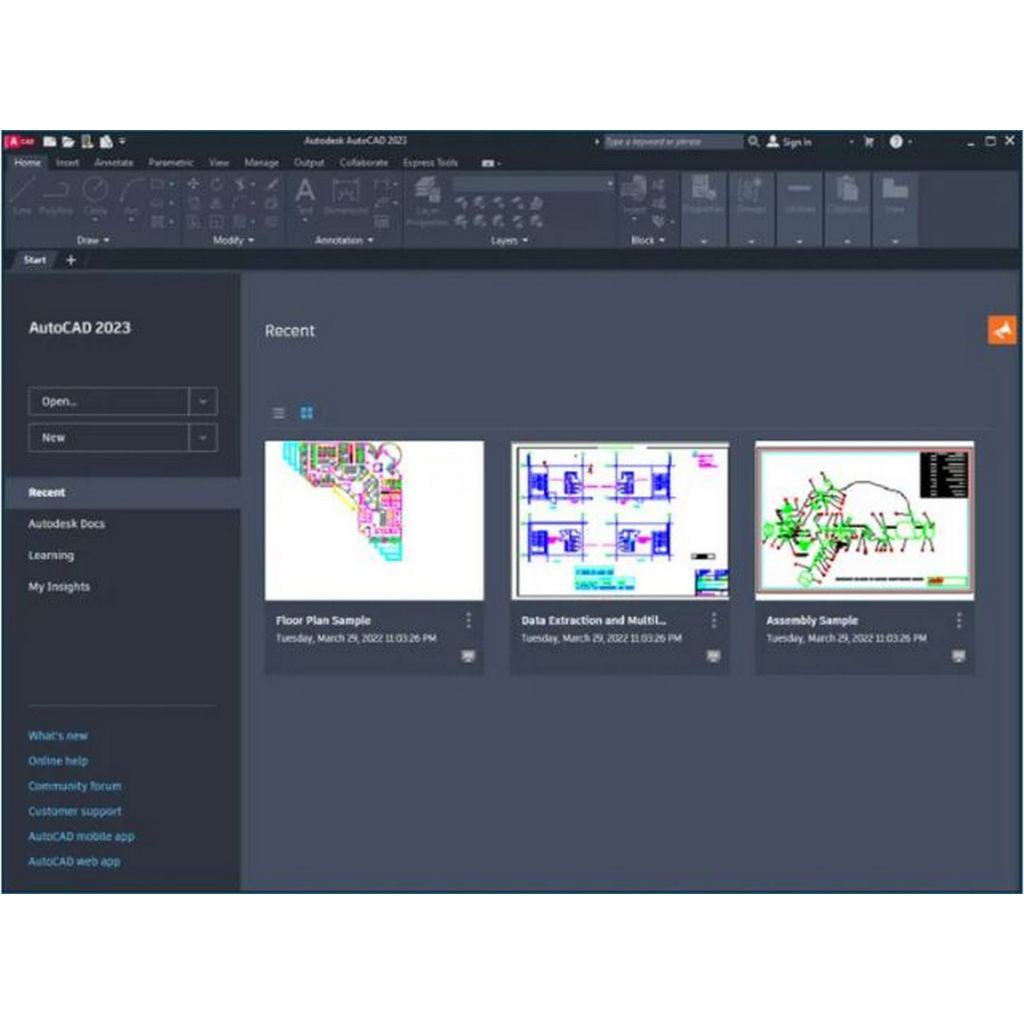Click the New file quick access icon

coord(50,141)
